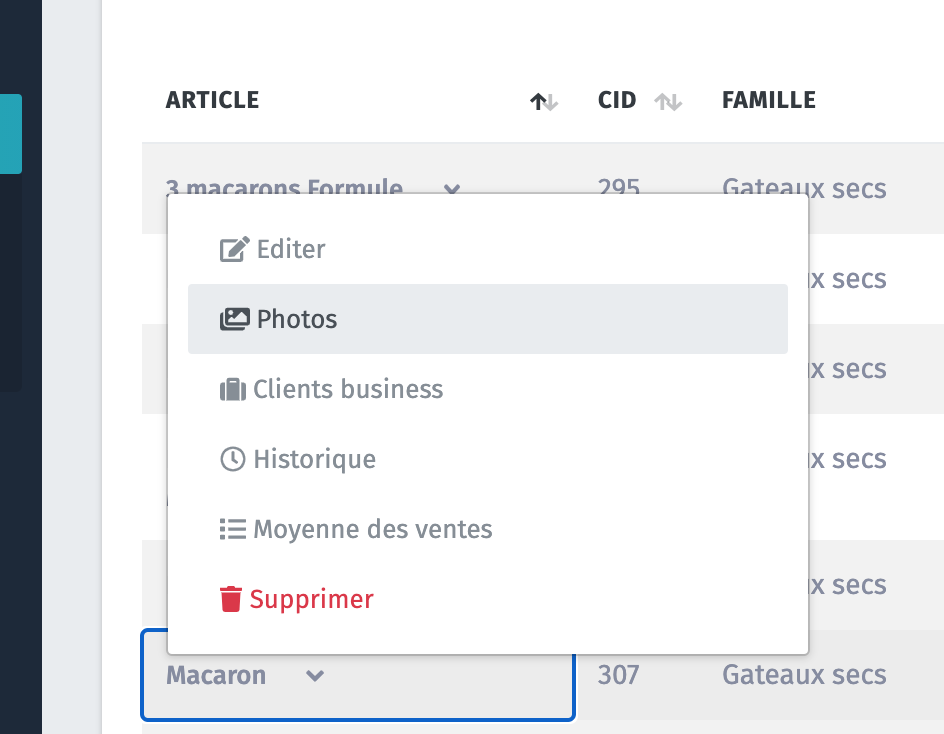Screen dimensions: 944x734
Task: Click the clock icon beside Historique
Action: [232, 459]
